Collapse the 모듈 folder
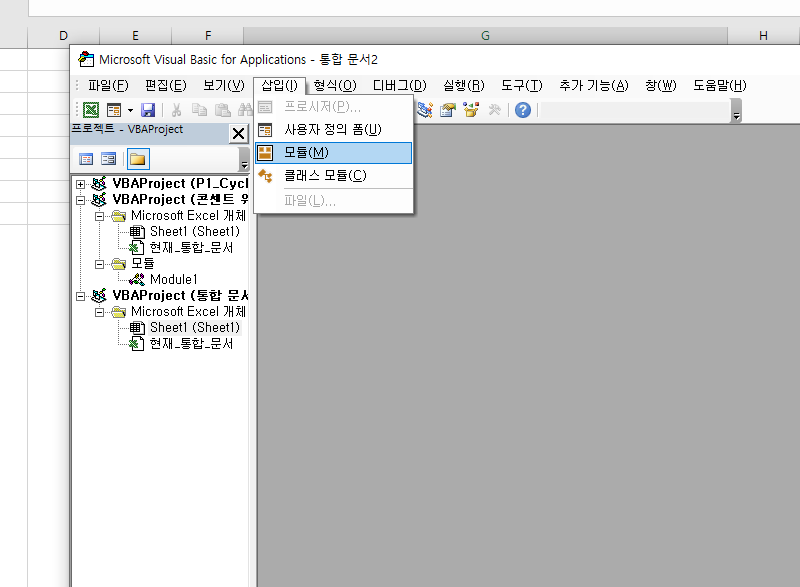The width and height of the screenshot is (800, 587). pyautogui.click(x=99, y=264)
